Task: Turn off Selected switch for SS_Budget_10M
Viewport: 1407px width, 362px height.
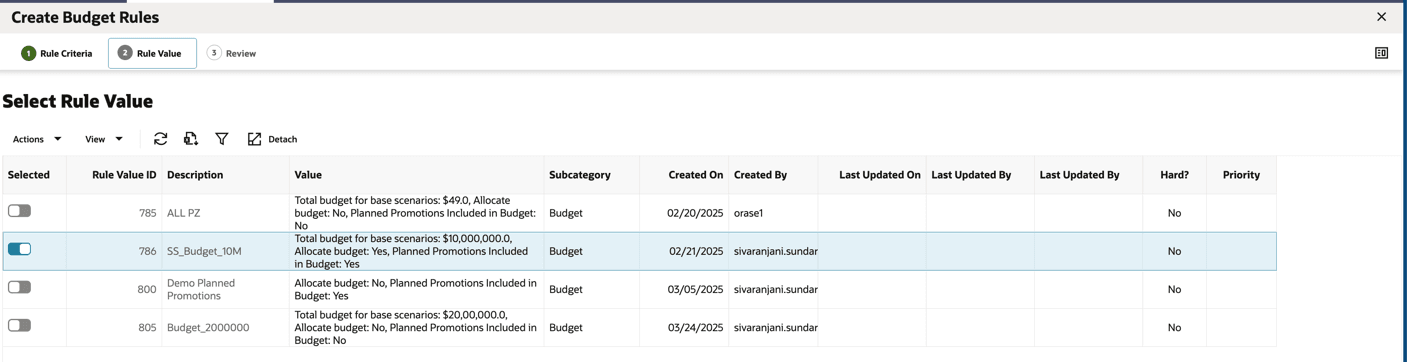Action: (x=19, y=249)
